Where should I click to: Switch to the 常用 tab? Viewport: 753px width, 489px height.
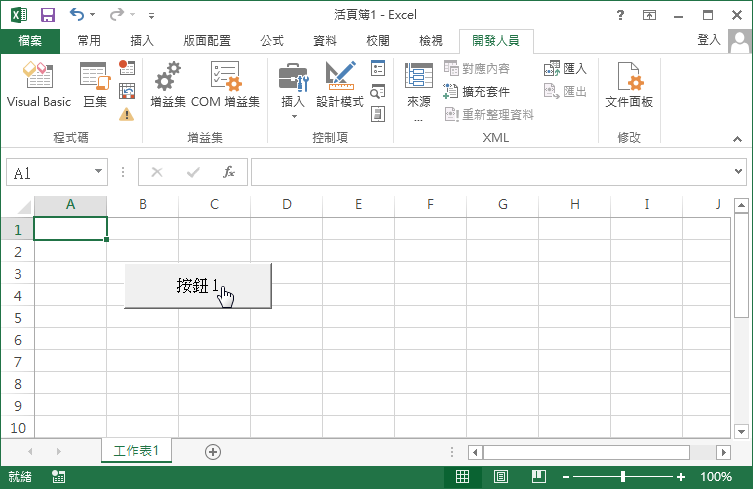pos(89,41)
